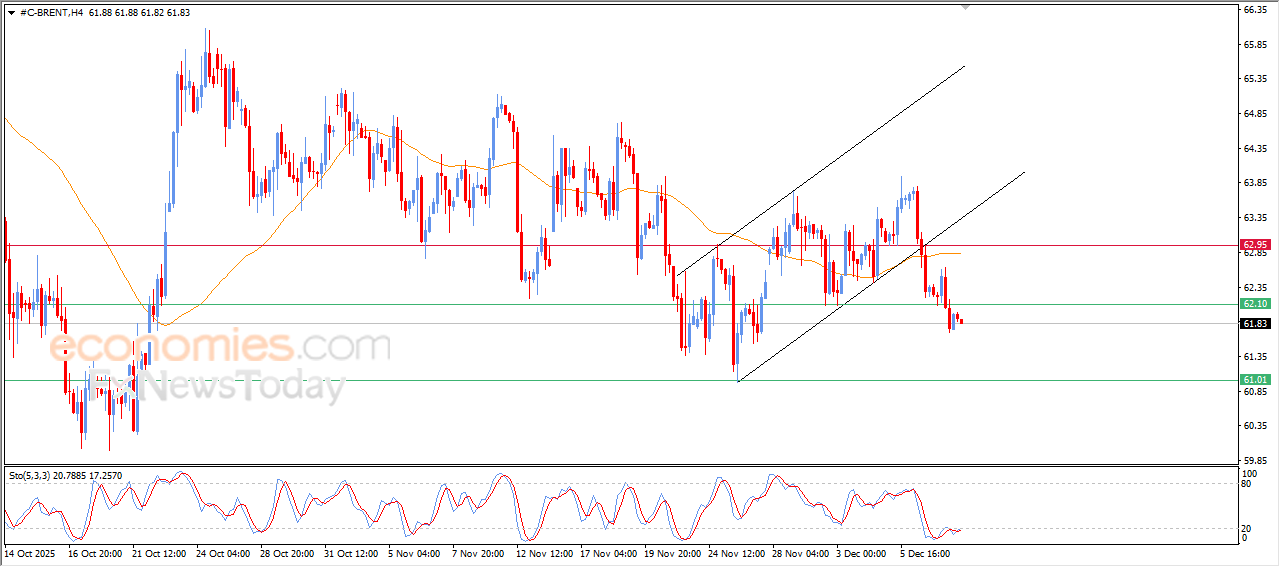Image resolution: width=1280 pixels, height=567 pixels.
Task: Click the stochastic 20 level label
Action: (x=1246, y=528)
